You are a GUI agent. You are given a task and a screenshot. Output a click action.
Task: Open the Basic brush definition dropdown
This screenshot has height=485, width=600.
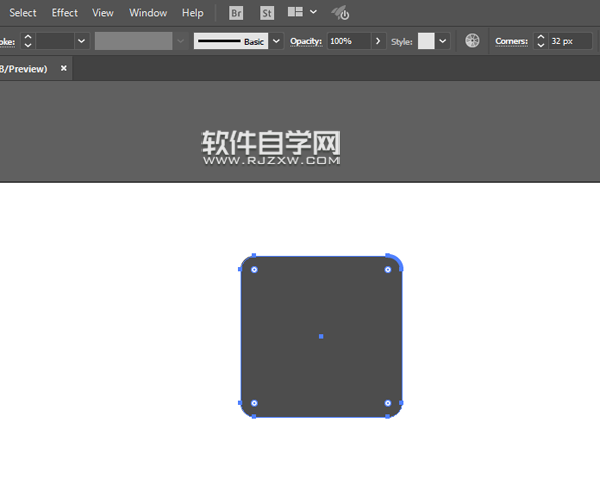[x=276, y=41]
